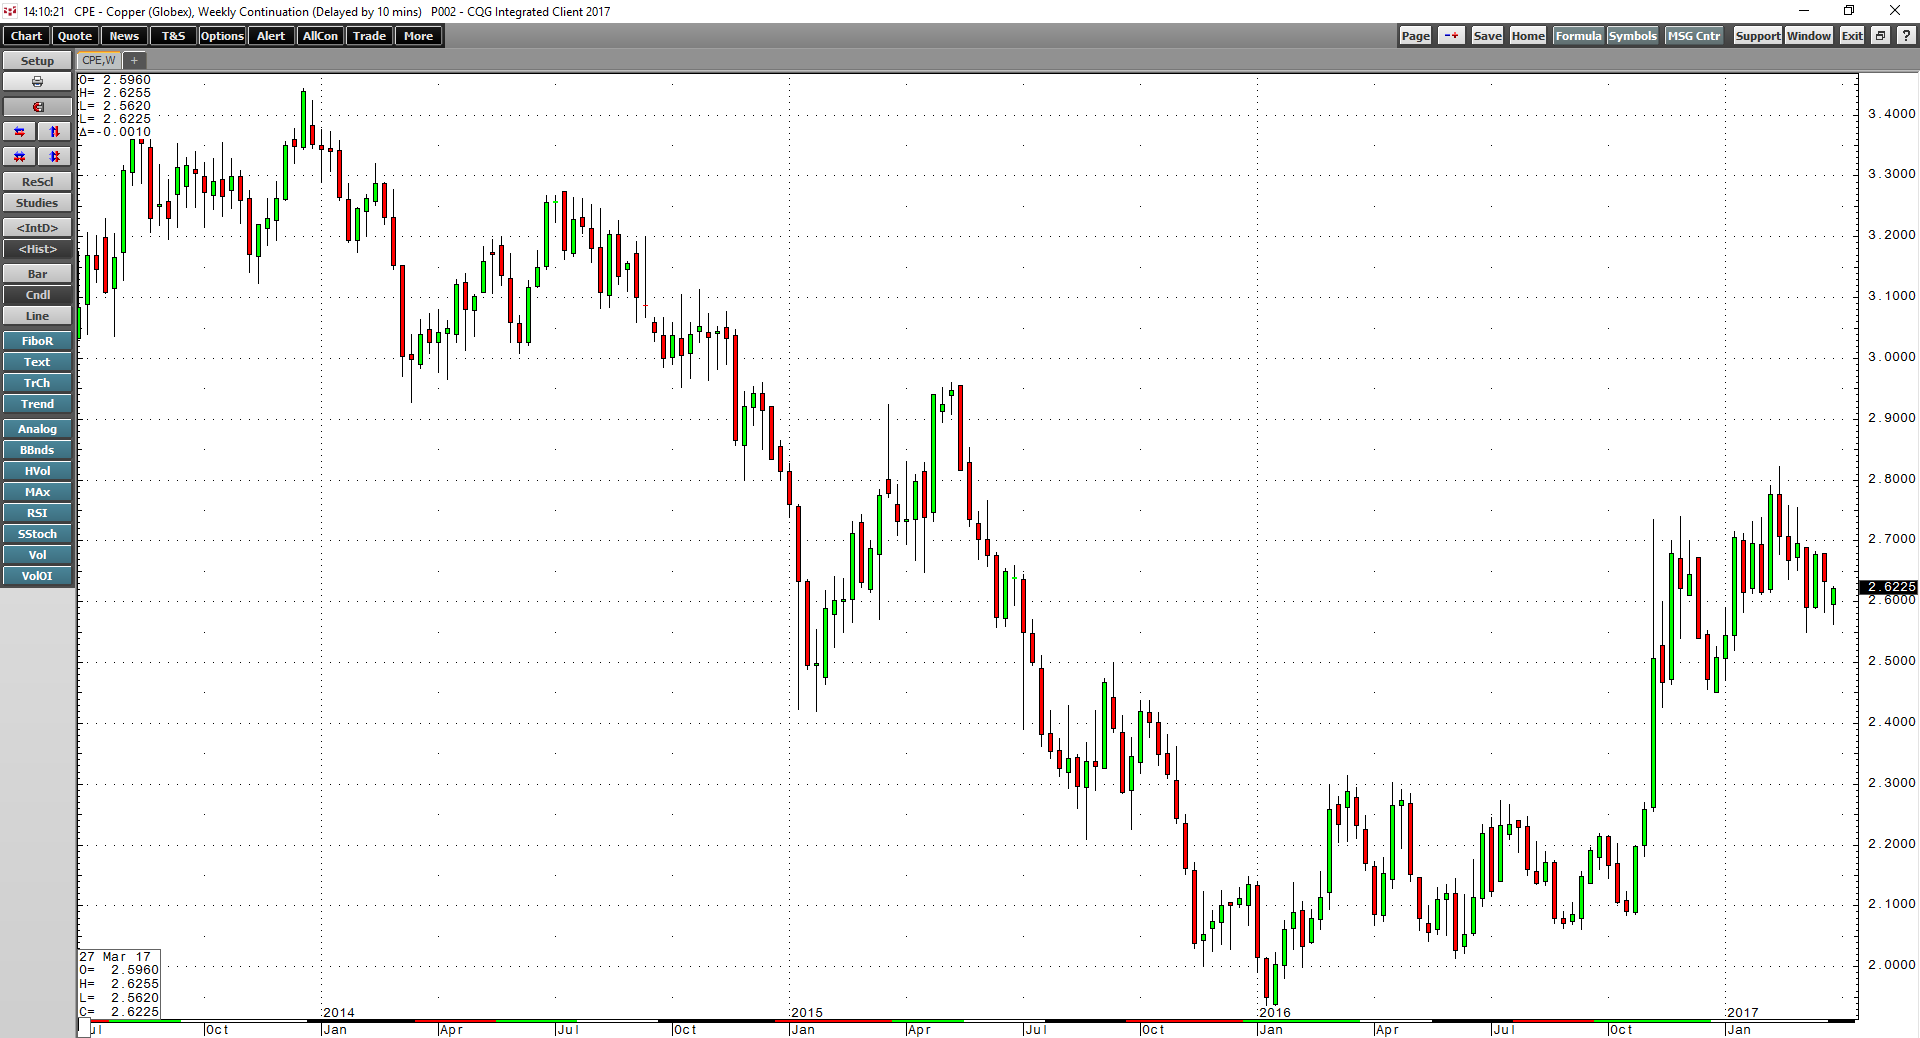This screenshot has height=1038, width=1920.
Task: Select Bar chart type
Action: tap(37, 274)
